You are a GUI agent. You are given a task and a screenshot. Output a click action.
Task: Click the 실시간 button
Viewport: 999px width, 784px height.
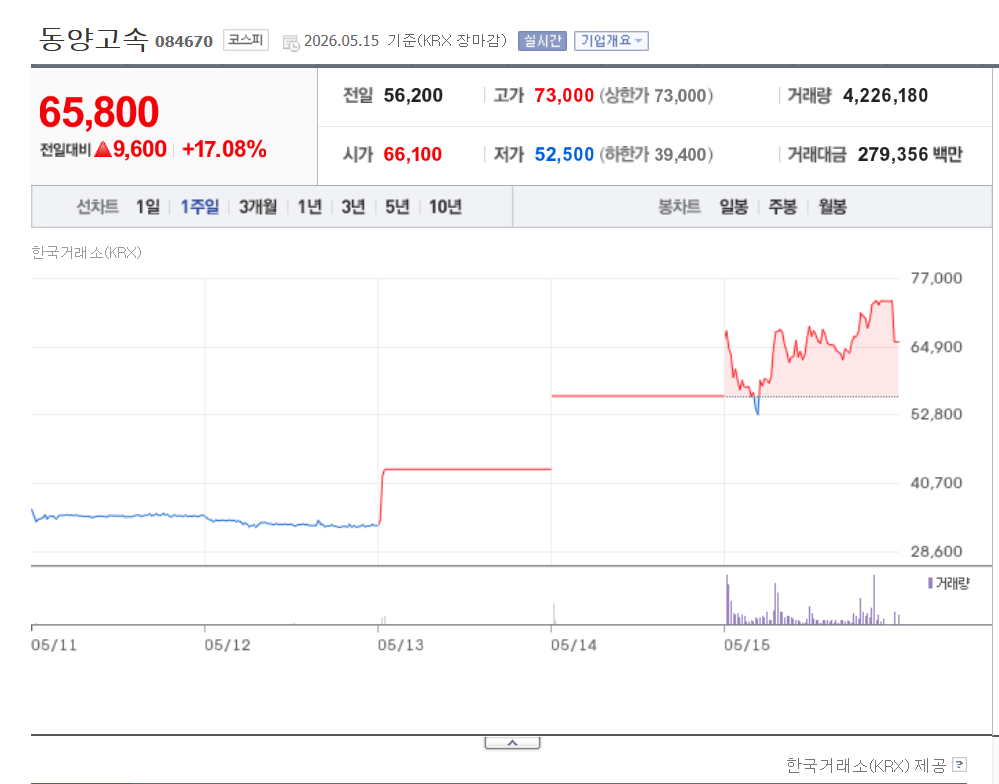point(542,41)
